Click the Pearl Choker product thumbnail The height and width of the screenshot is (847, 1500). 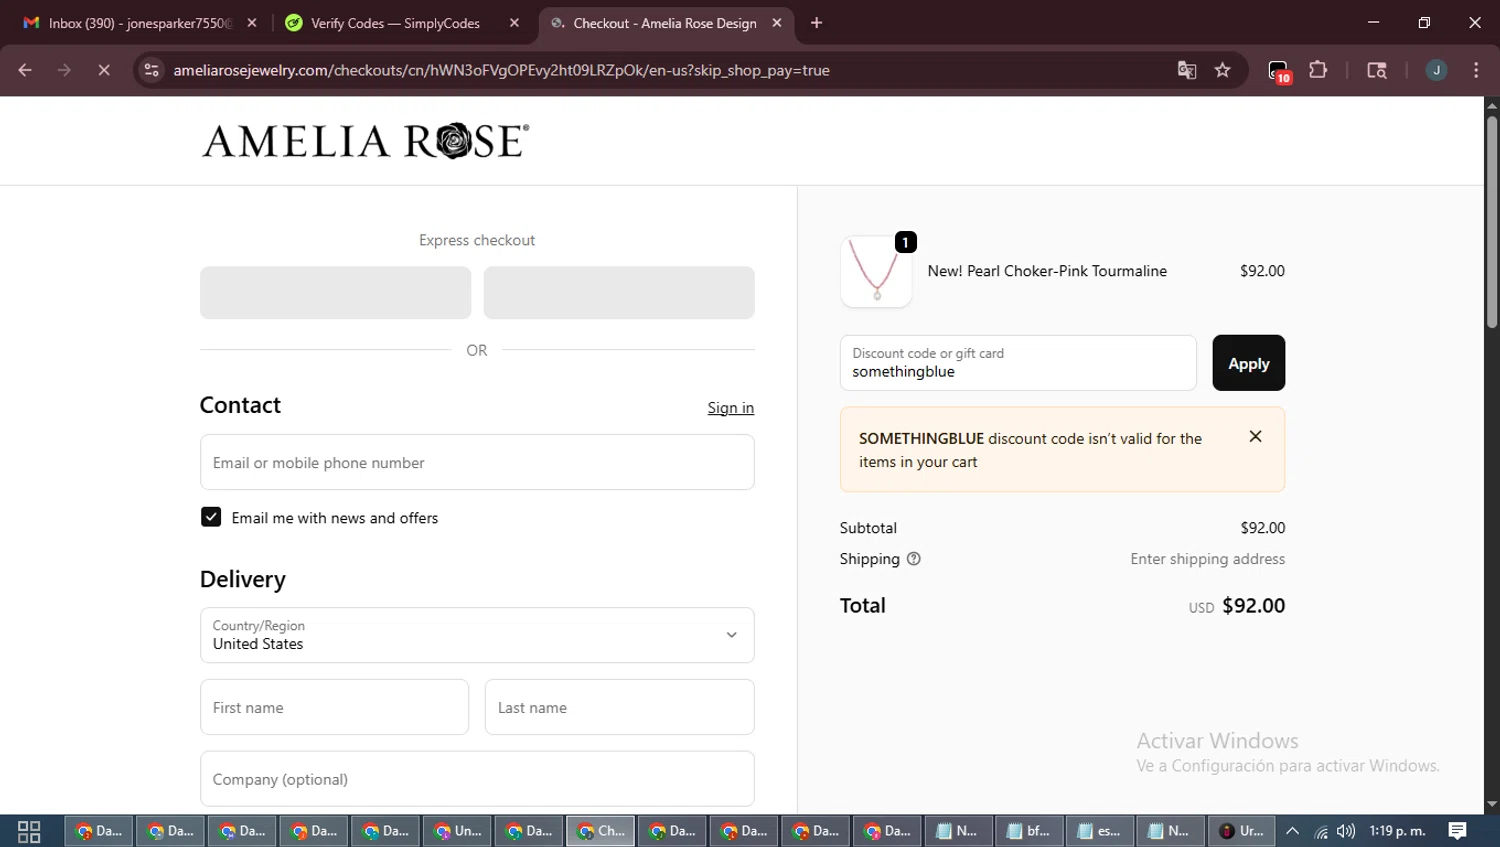(876, 272)
